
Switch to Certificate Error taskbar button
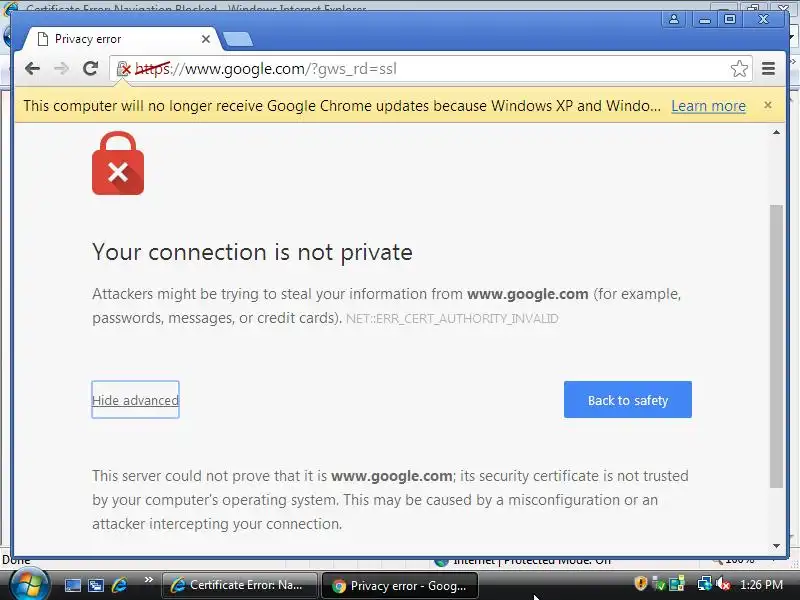[239, 585]
